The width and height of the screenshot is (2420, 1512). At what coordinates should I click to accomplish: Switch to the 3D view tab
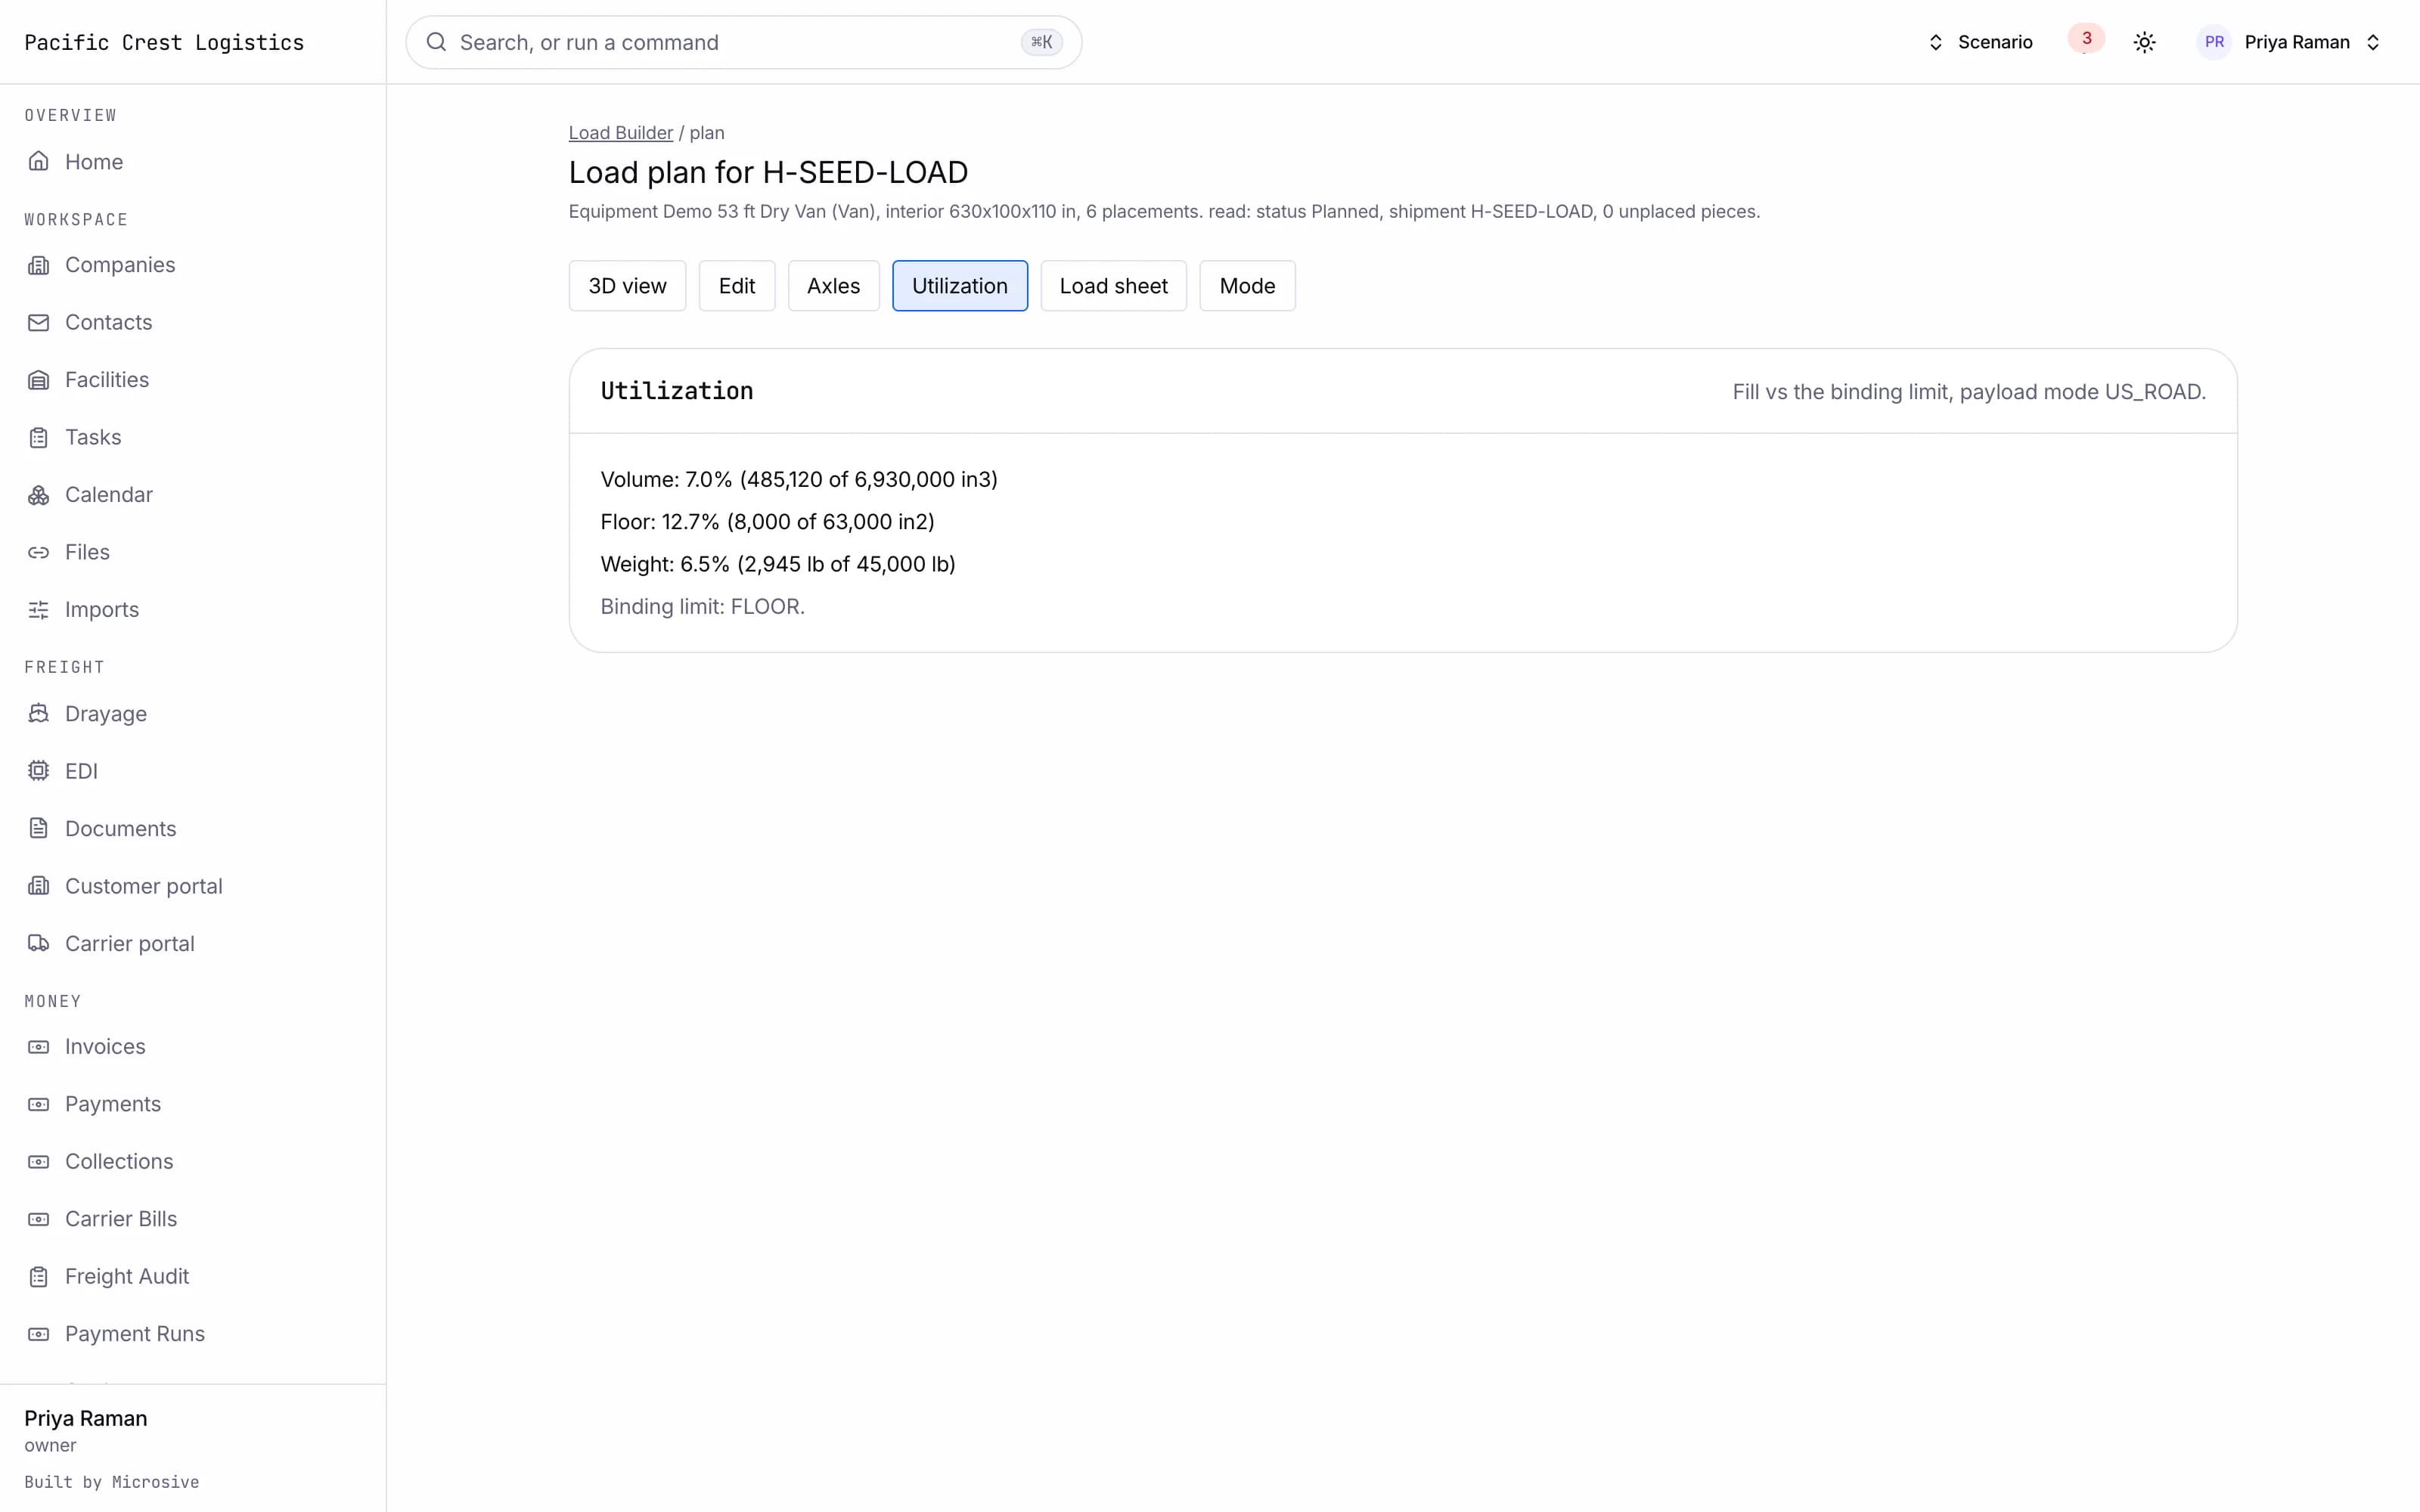(x=627, y=286)
